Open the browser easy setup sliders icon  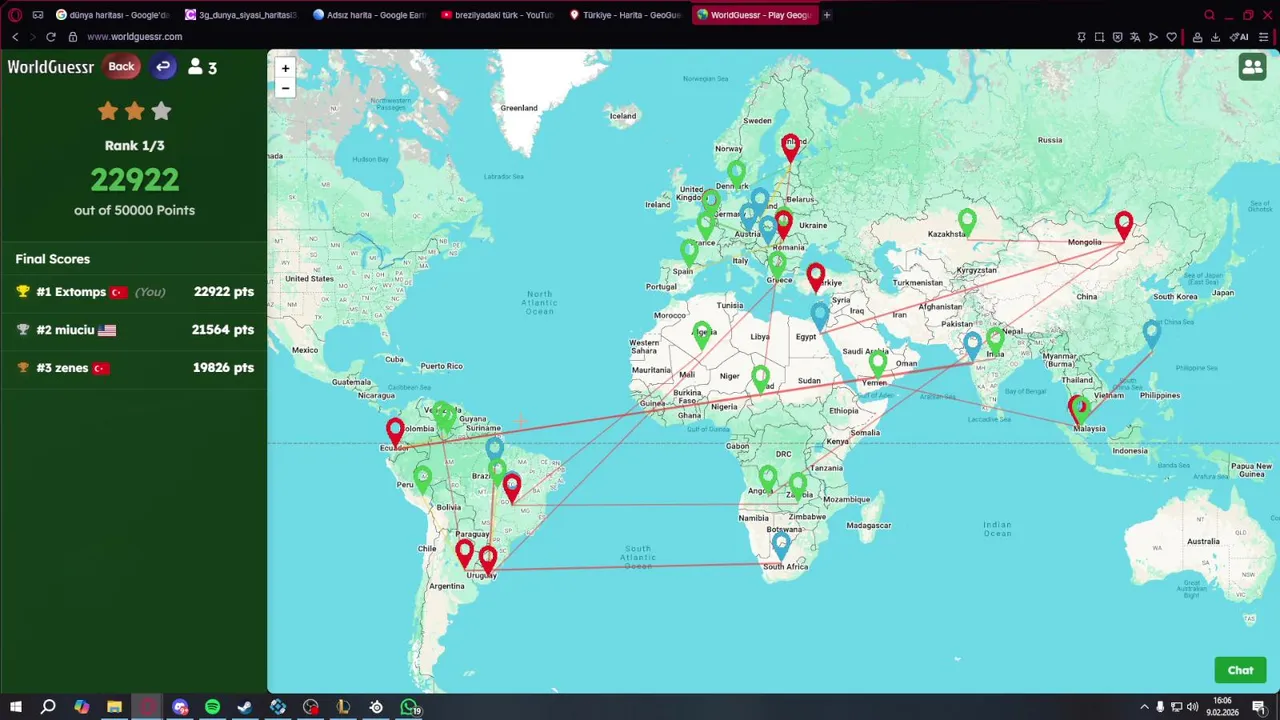[1263, 37]
